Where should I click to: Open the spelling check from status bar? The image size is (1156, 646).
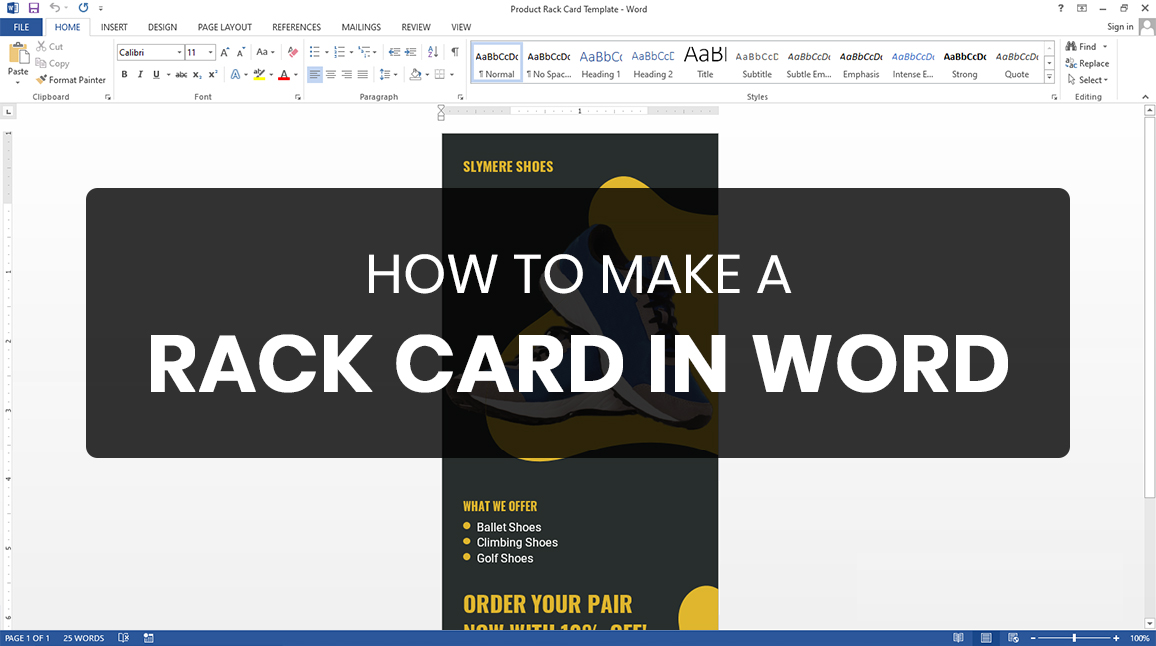pos(123,637)
